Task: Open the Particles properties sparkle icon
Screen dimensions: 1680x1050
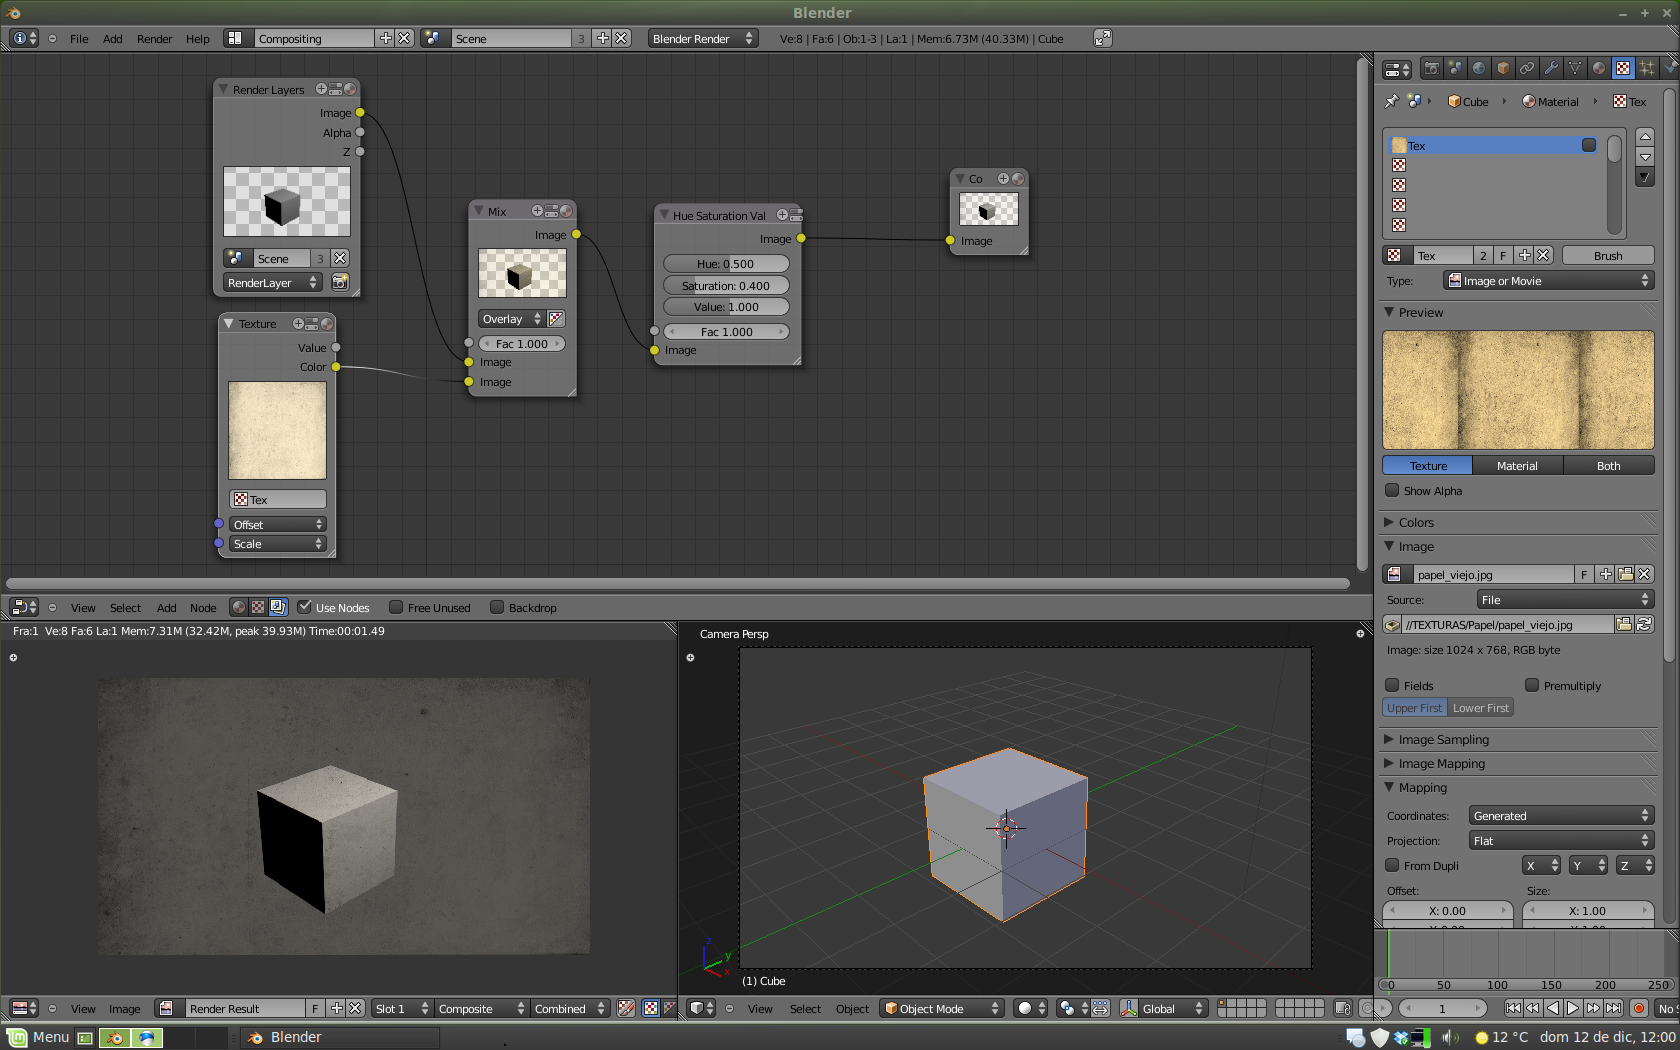Action: click(1647, 69)
